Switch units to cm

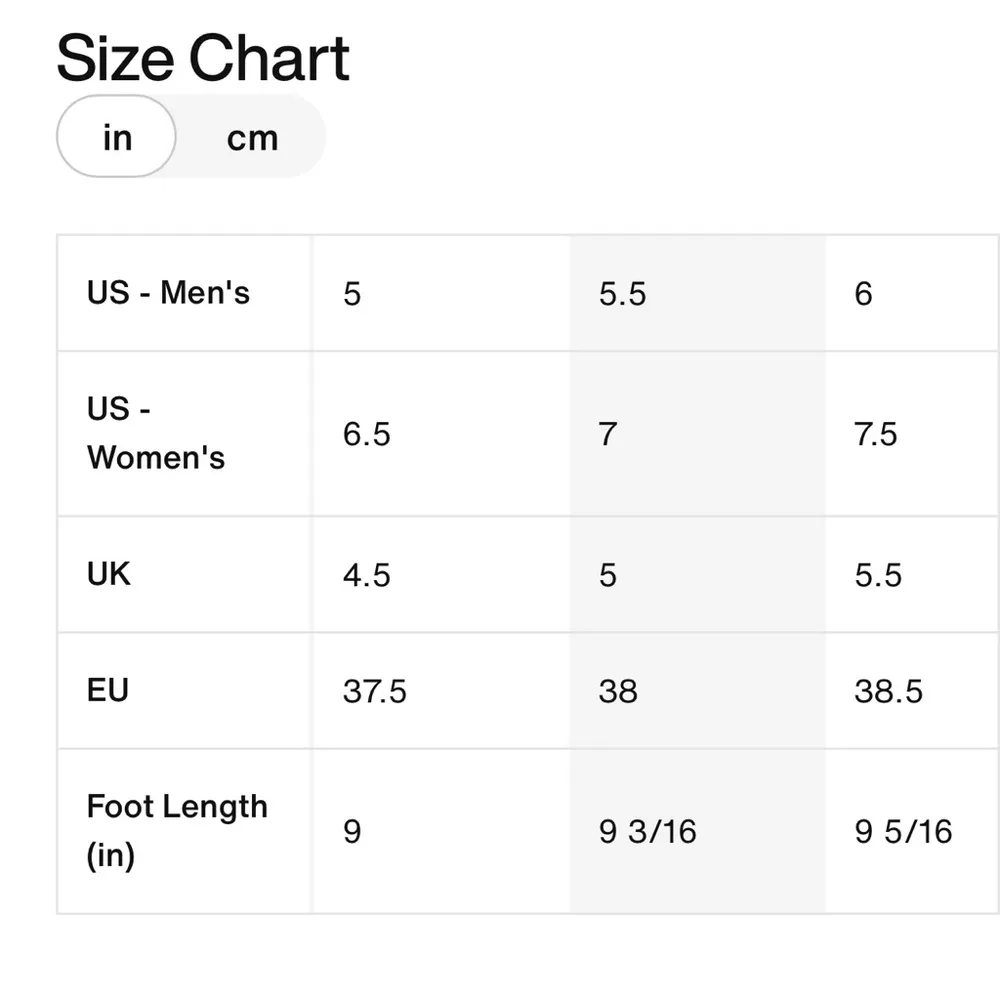[252, 138]
